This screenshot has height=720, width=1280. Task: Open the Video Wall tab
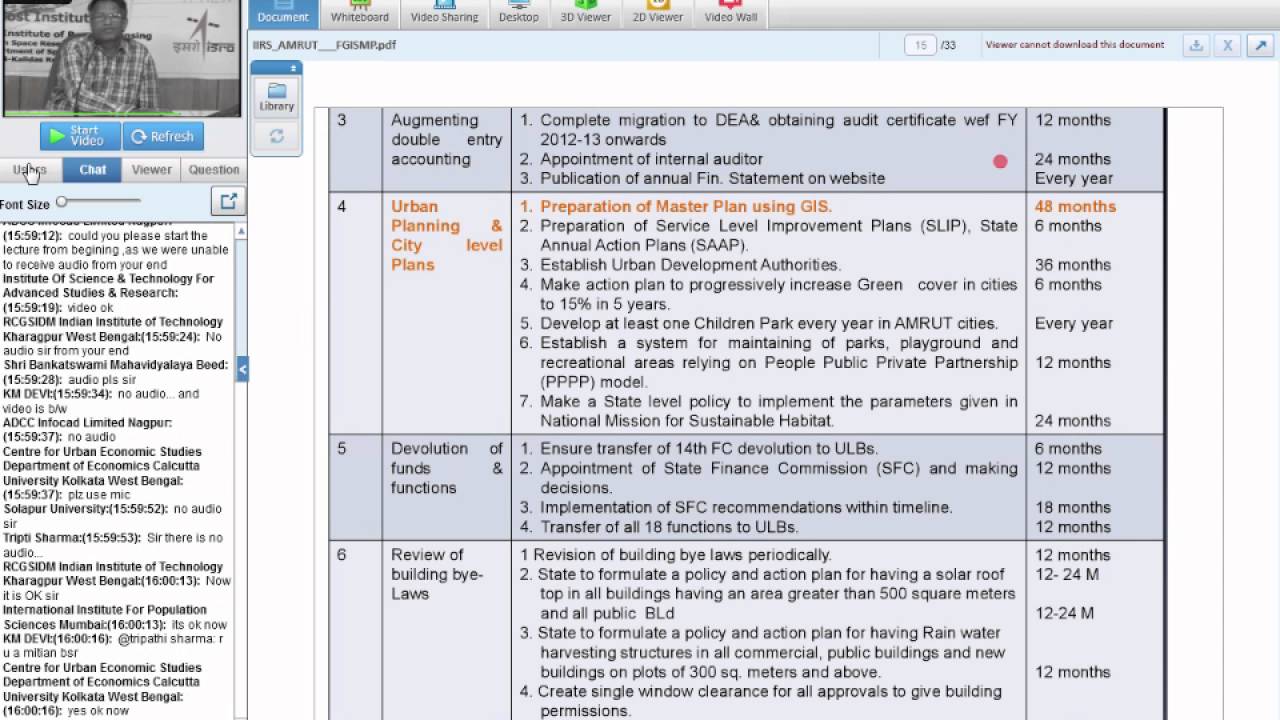(x=731, y=13)
